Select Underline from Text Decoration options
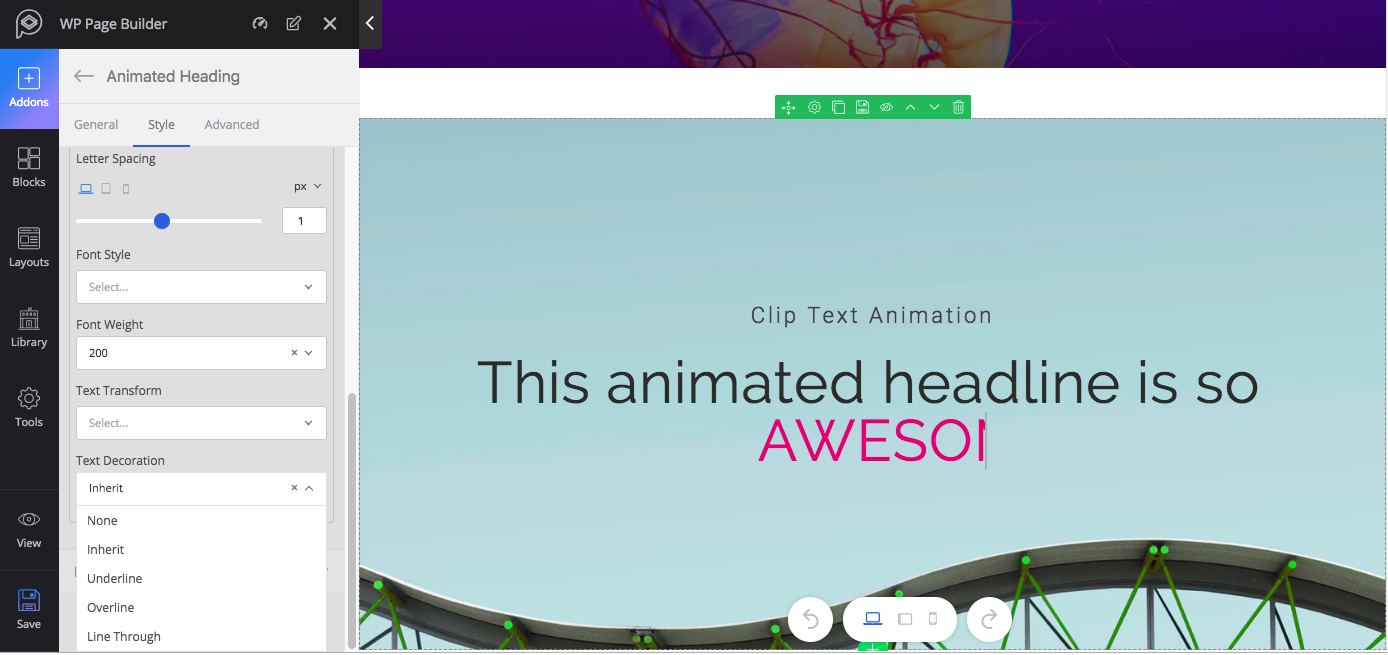 114,578
